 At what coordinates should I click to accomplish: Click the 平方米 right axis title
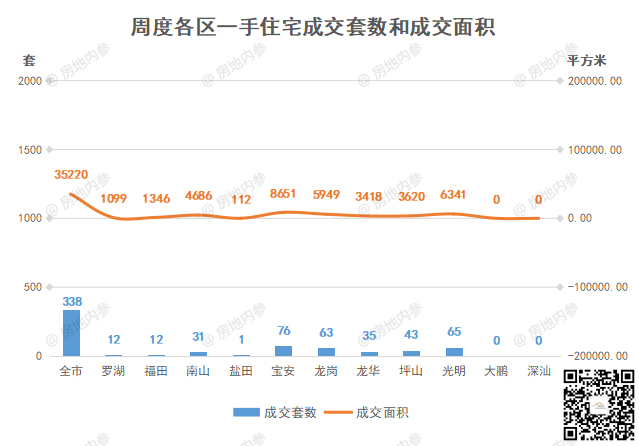(586, 60)
